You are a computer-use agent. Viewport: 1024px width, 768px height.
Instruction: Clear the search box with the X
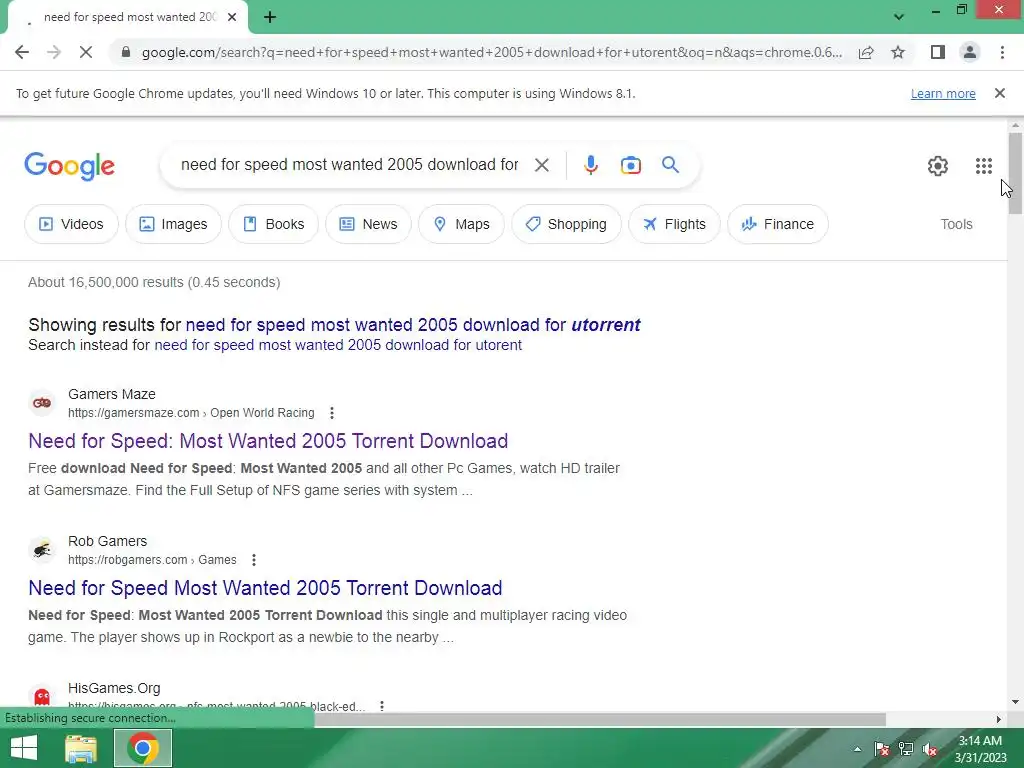click(541, 165)
